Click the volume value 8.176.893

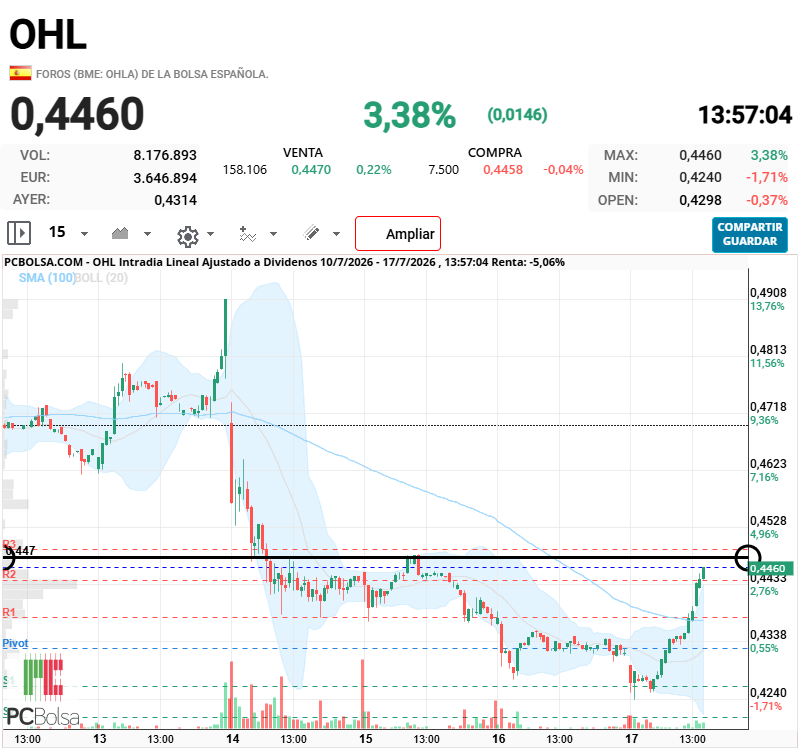tap(165, 155)
